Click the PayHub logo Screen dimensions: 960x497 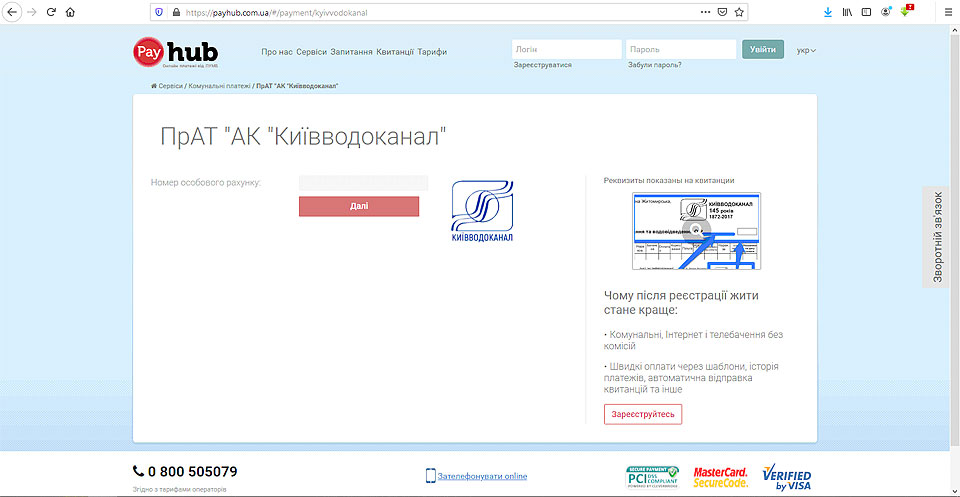pyautogui.click(x=176, y=53)
